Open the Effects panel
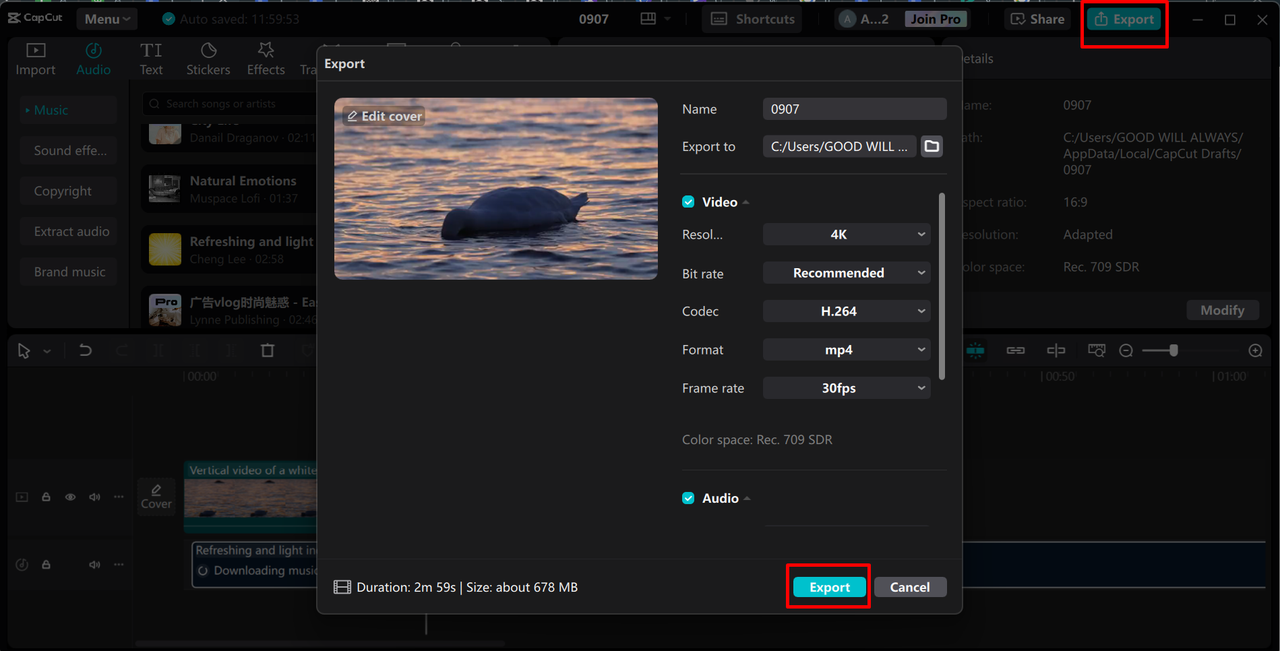1280x651 pixels. 265,57
